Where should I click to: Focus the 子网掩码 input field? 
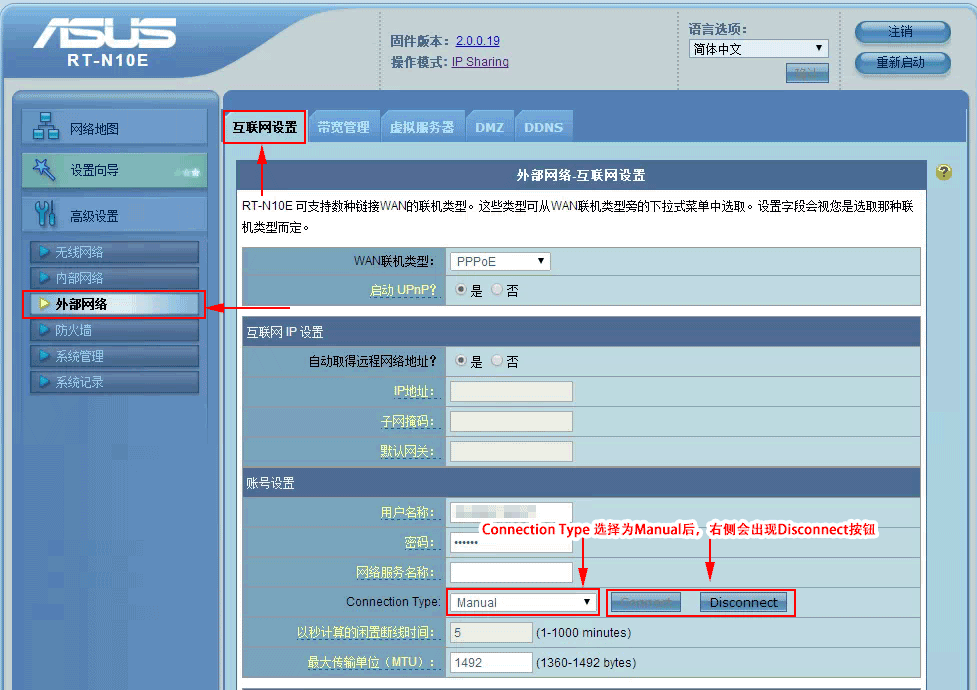[x=511, y=421]
